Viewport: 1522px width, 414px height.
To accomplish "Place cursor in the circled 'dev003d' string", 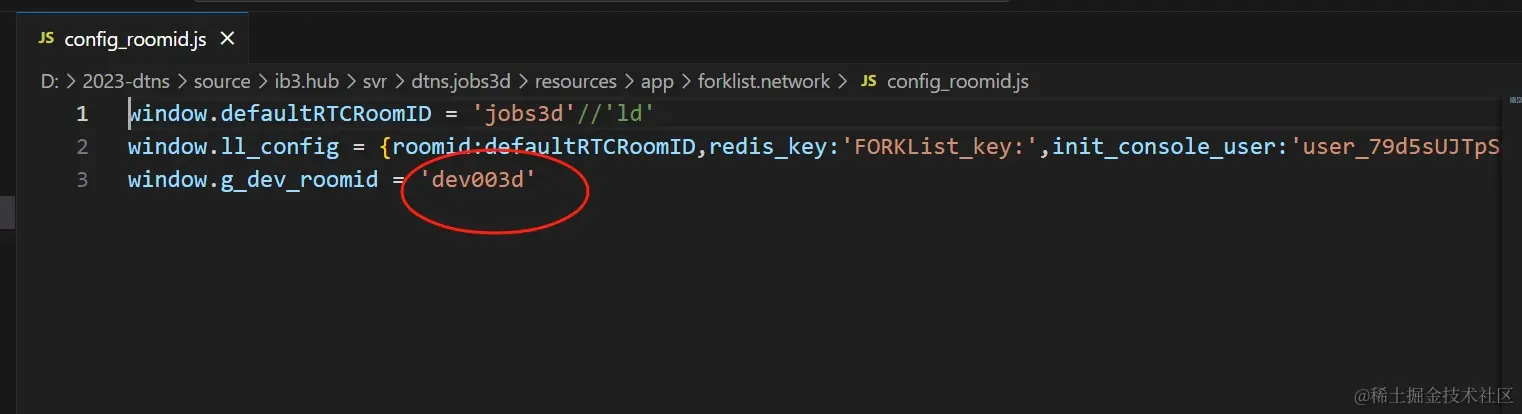I will (478, 181).
